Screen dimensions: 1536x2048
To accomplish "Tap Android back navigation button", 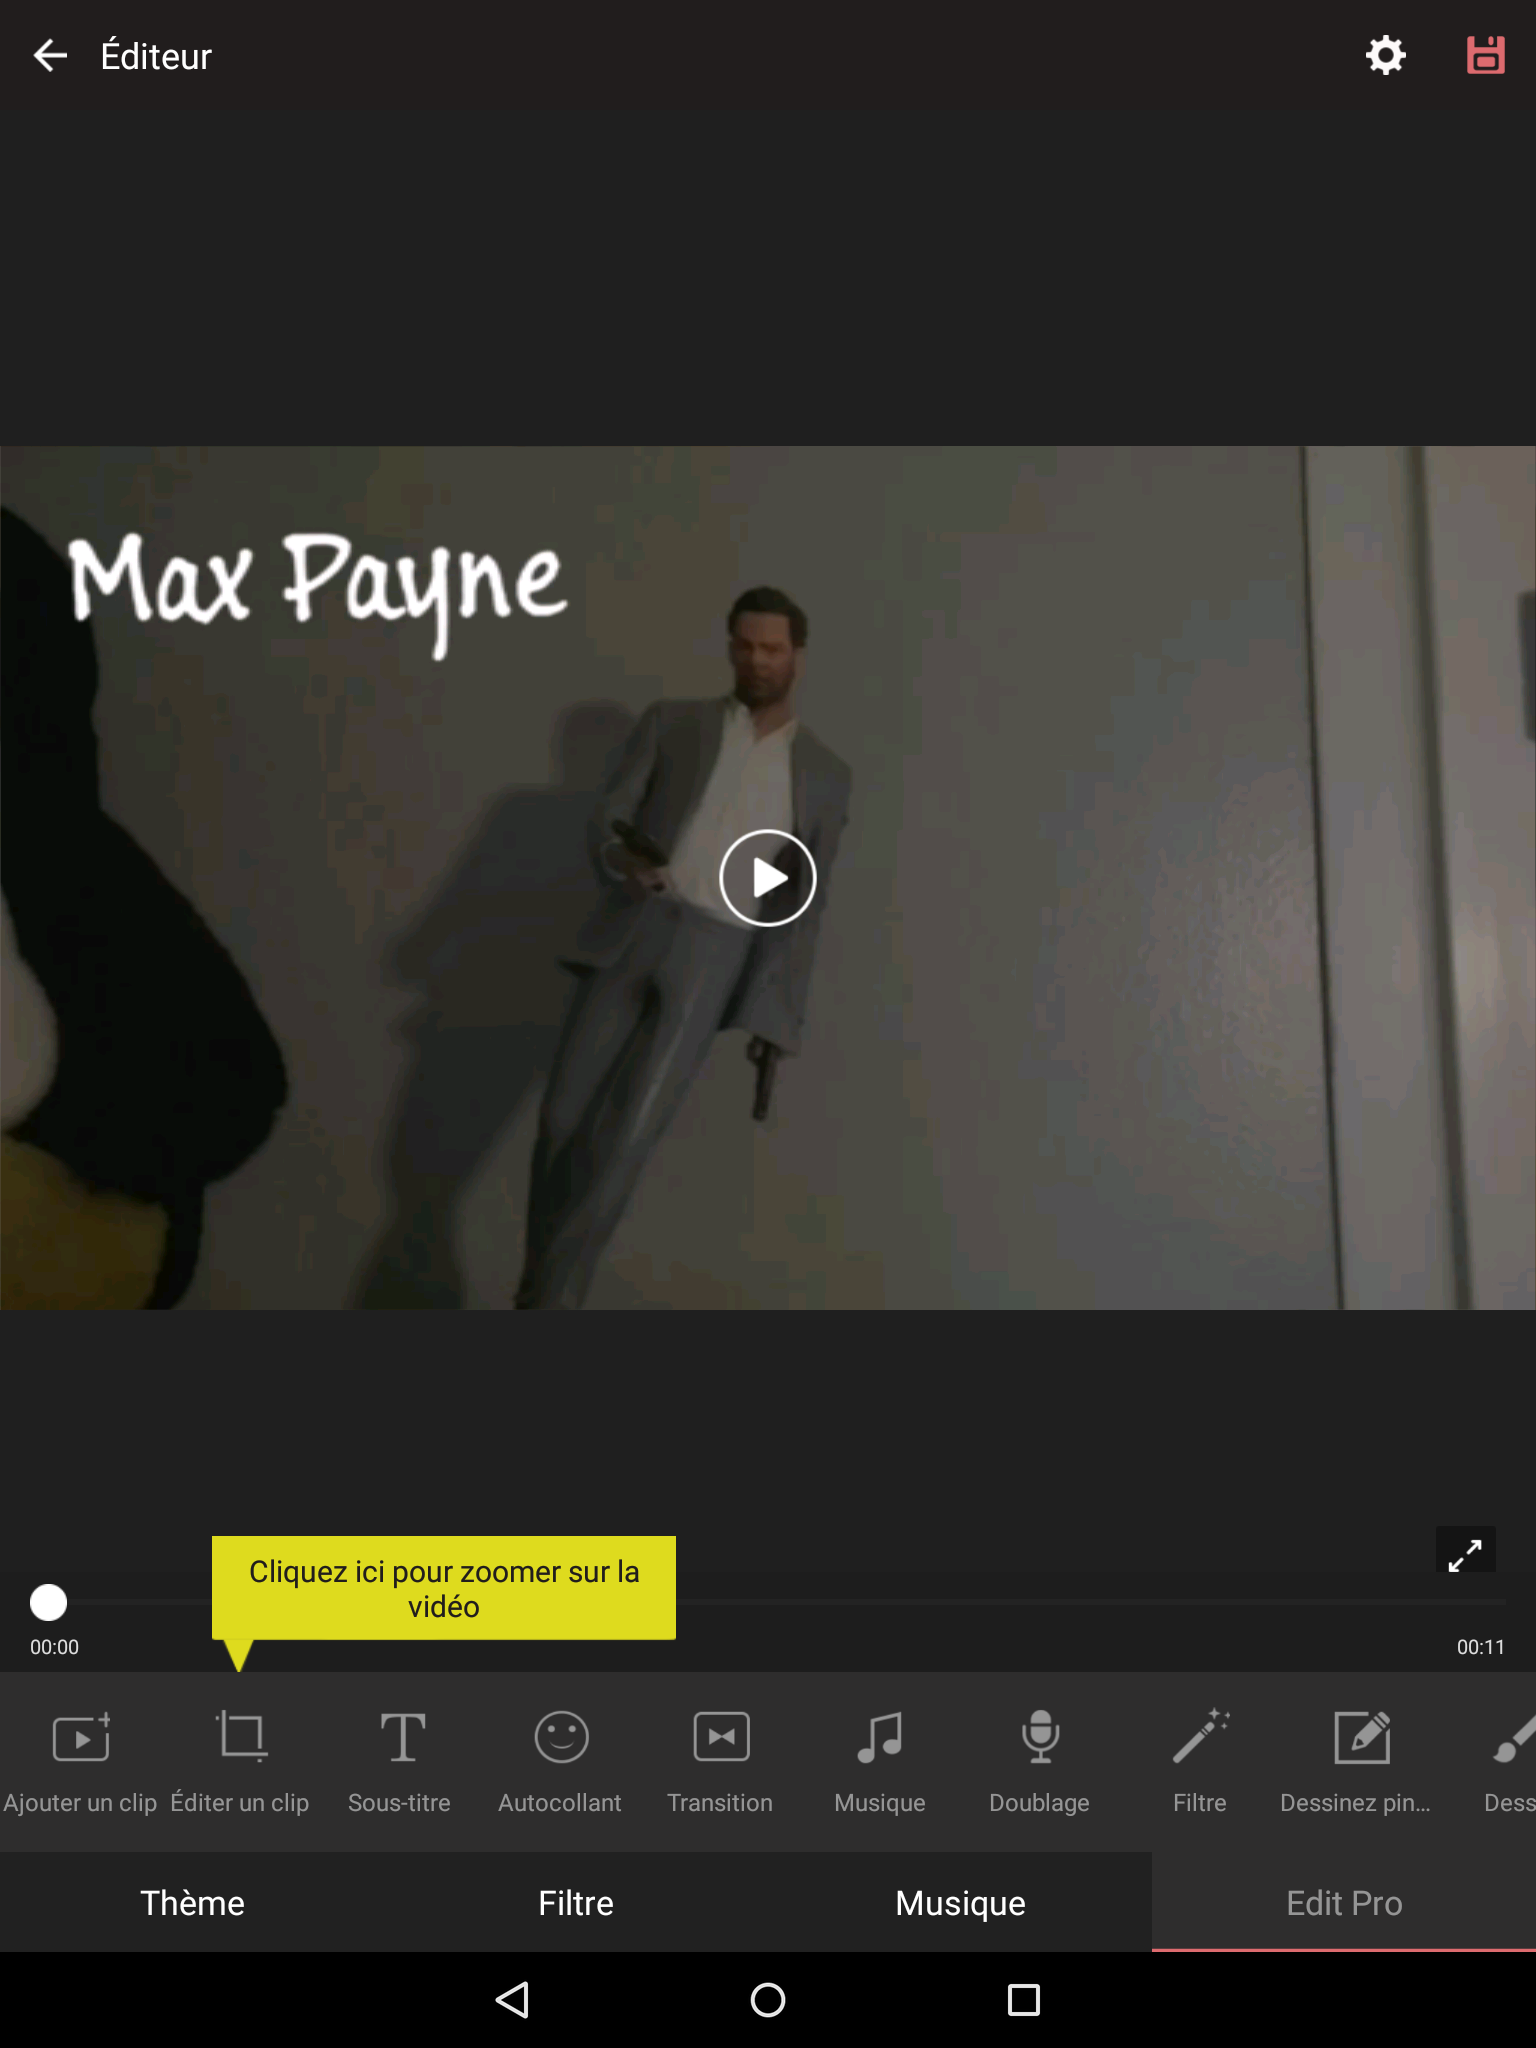I will pos(512,2000).
